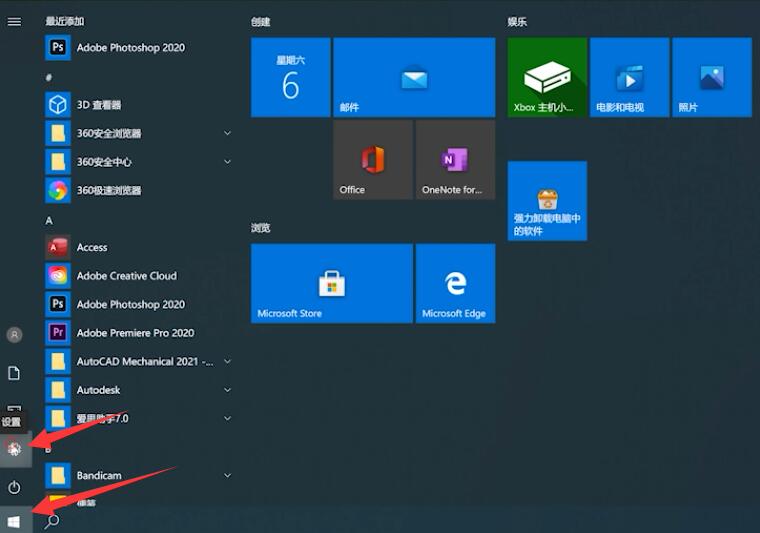Open 照片 photos tile
The width and height of the screenshot is (760, 533).
click(712, 78)
